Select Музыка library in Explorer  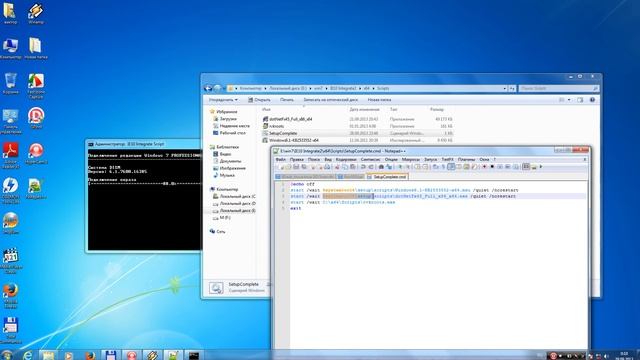pyautogui.click(x=227, y=175)
